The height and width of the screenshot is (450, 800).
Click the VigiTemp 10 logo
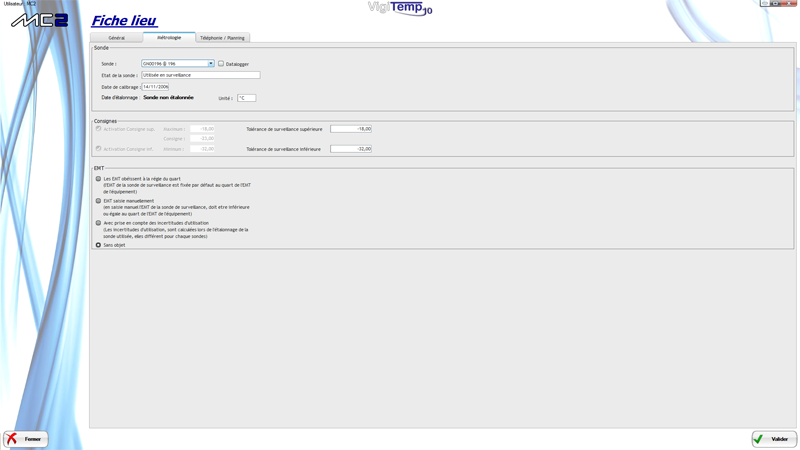point(400,9)
